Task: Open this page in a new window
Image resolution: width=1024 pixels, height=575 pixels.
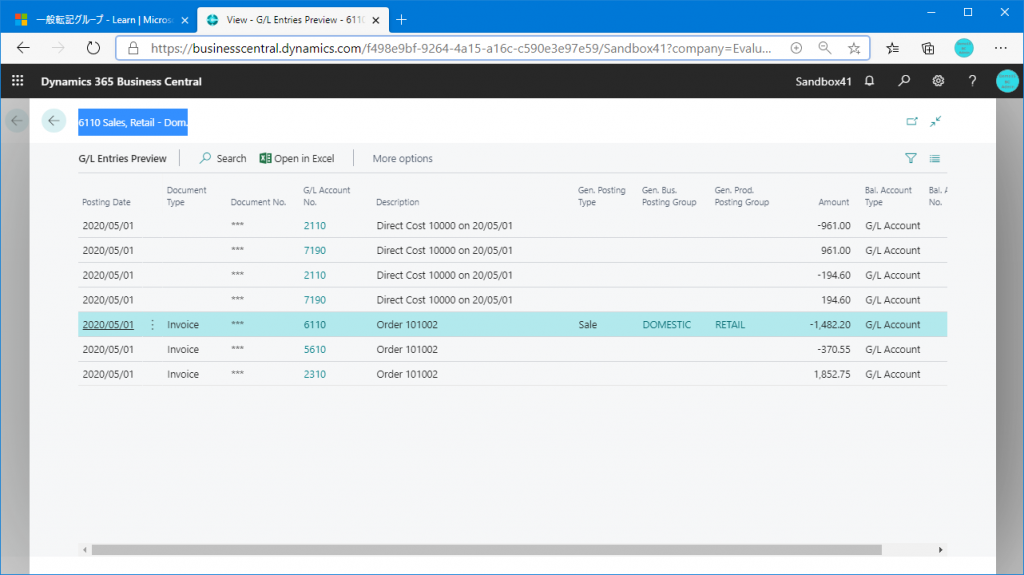Action: click(912, 122)
